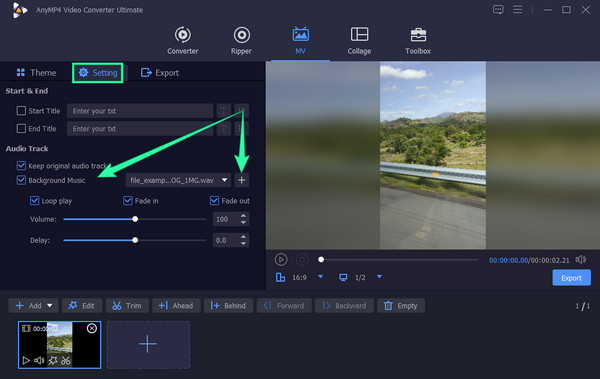This screenshot has height=379, width=600.
Task: Add background music with the plus button
Action: [241, 180]
